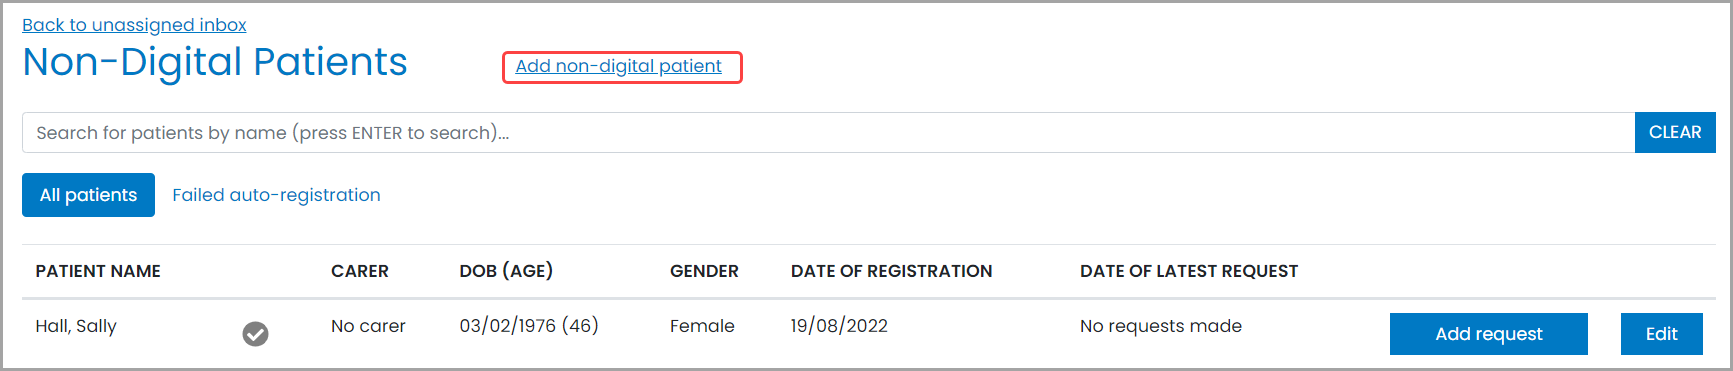Focus the patient name search field
Screen dimensions: 1733x371
[x=828, y=133]
